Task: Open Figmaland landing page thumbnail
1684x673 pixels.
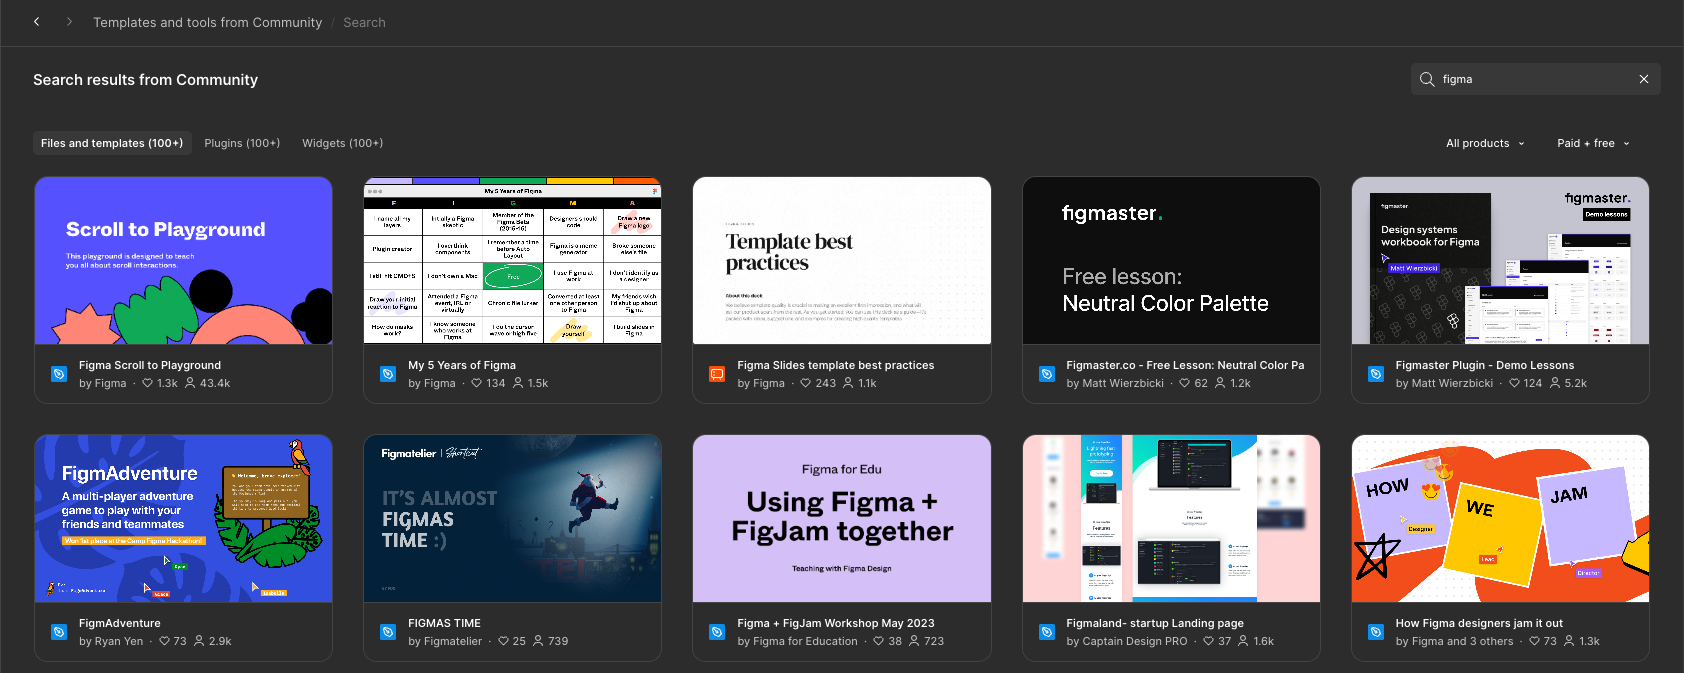Action: point(1171,519)
